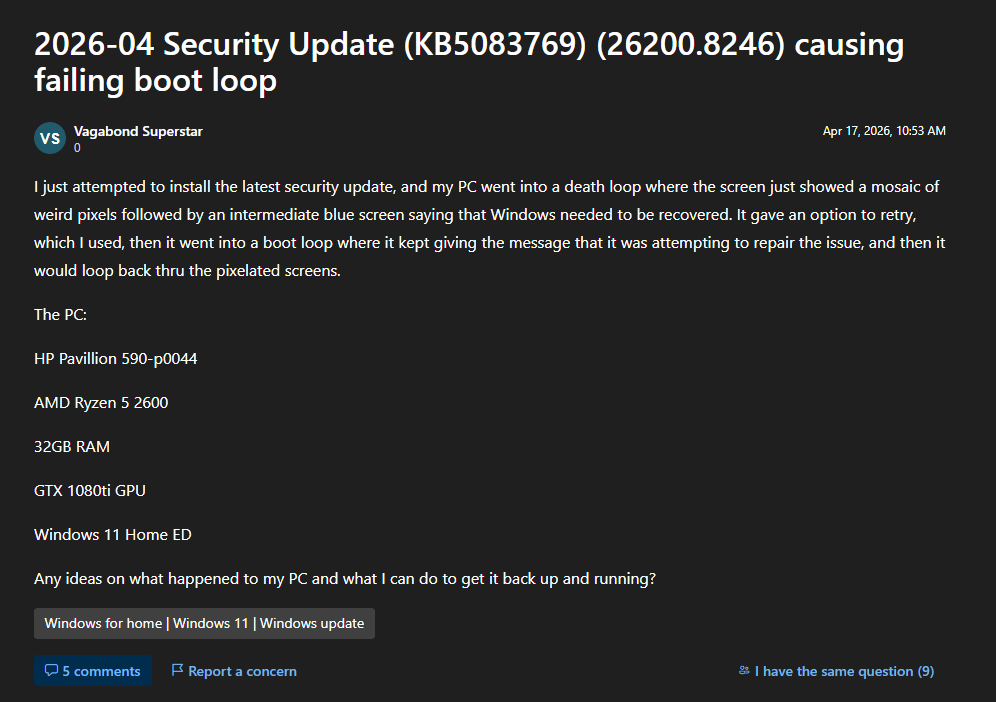Click the VS user avatar icon
996x702 pixels.
[50, 138]
